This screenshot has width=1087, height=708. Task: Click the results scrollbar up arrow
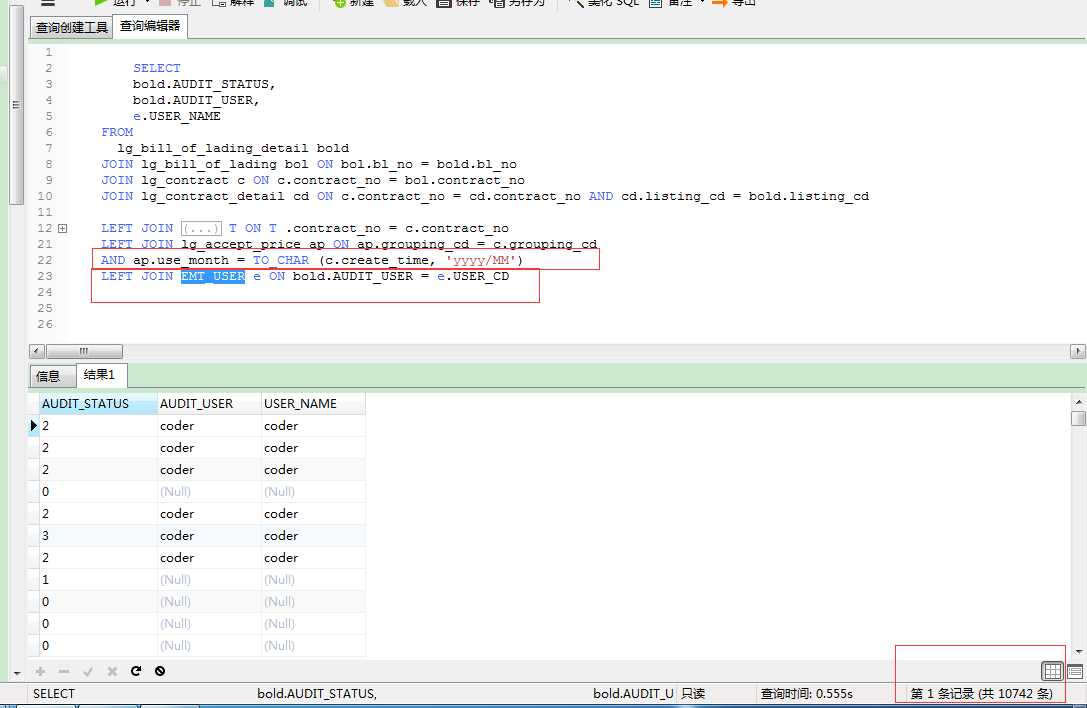1078,402
